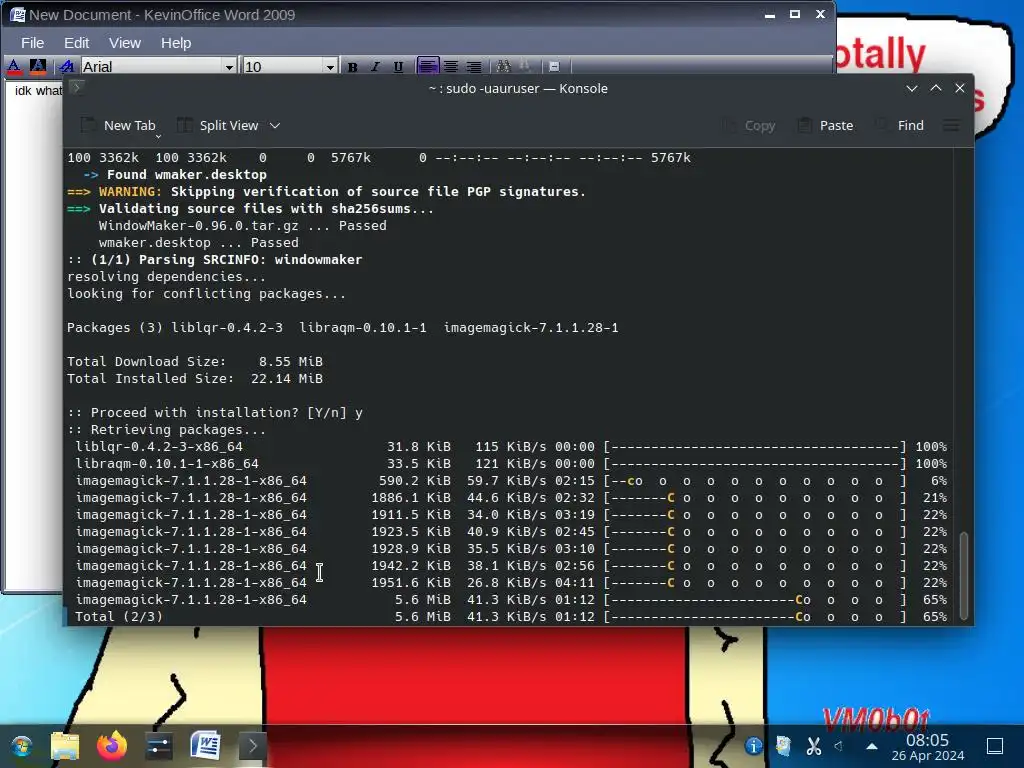Open a New Tab in Konsole

(118, 125)
